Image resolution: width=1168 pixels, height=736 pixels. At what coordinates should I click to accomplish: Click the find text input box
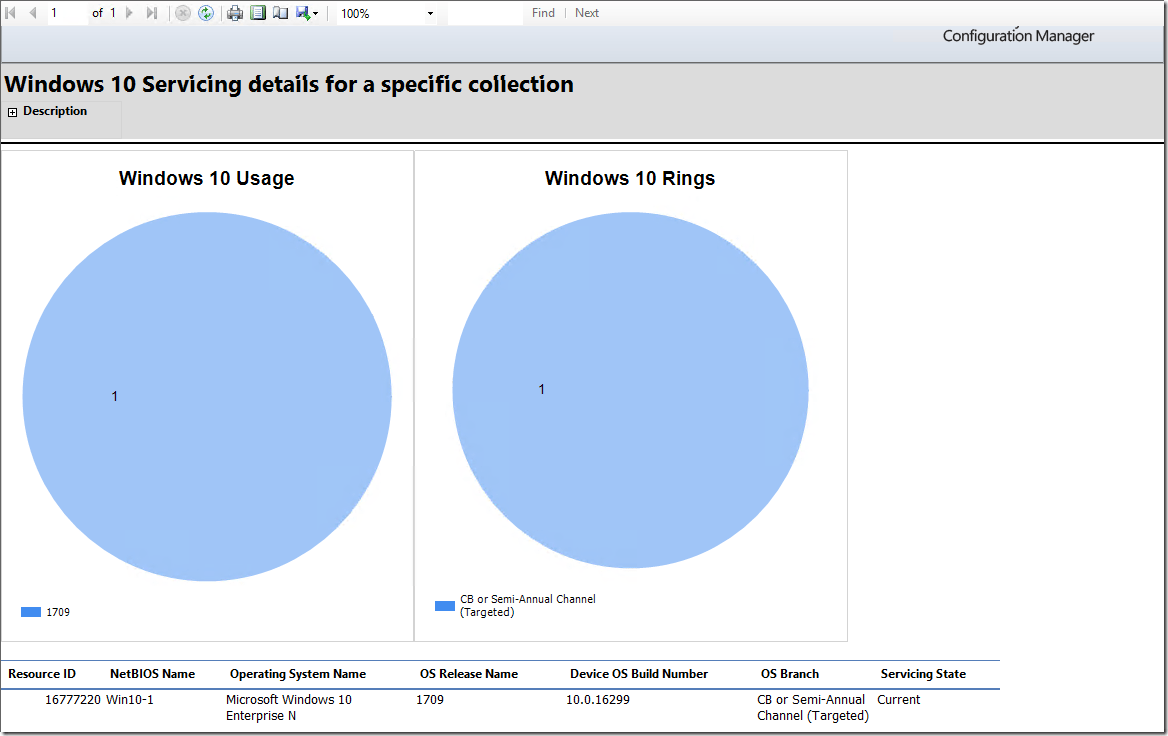[484, 13]
